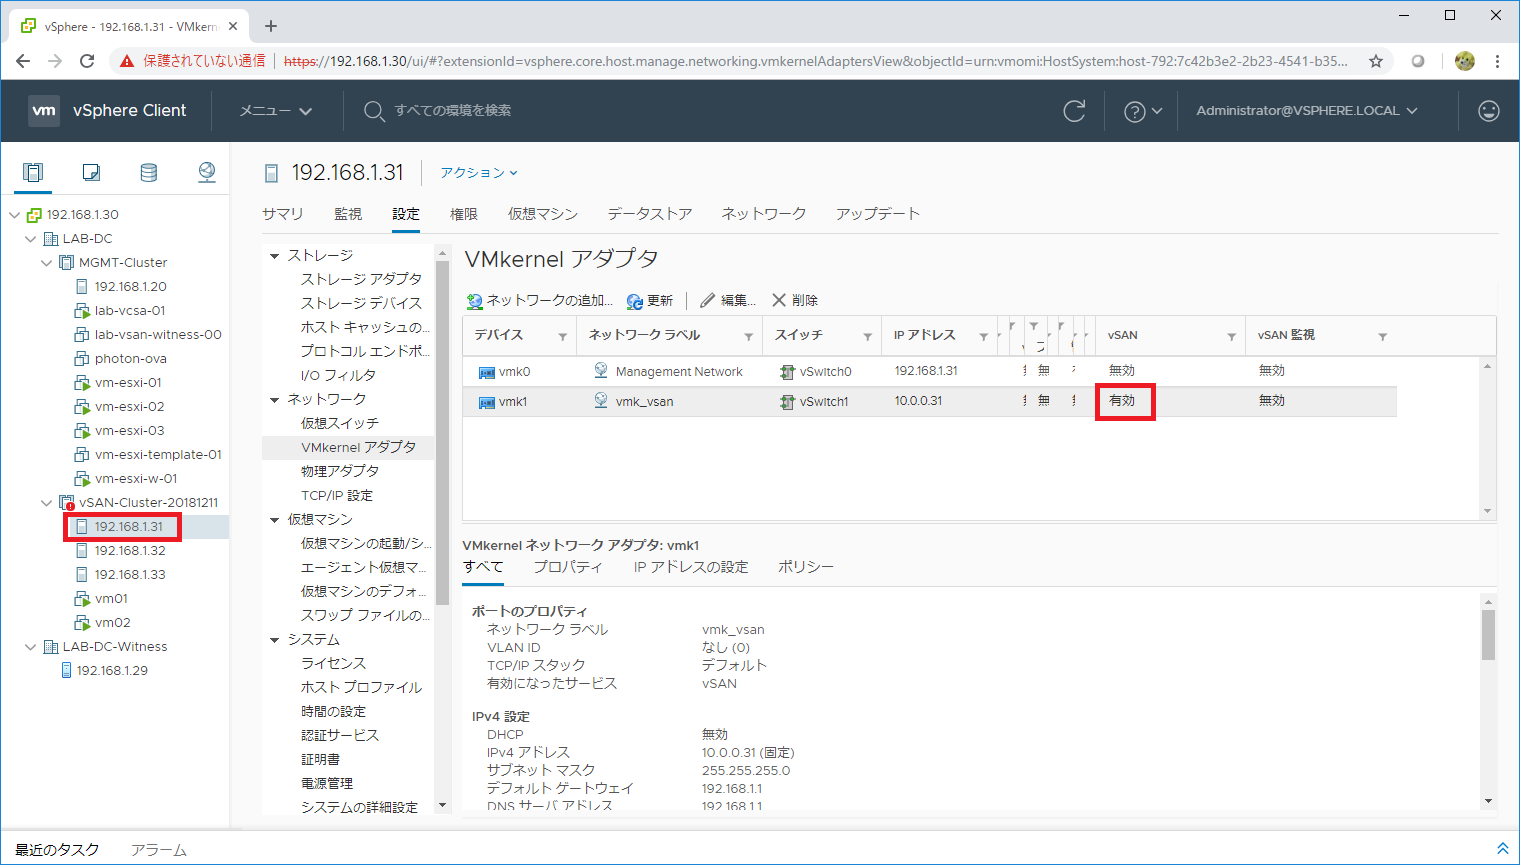Click the adapter details pane scrollbar
Screen dimensions: 1520x865
(1488, 636)
